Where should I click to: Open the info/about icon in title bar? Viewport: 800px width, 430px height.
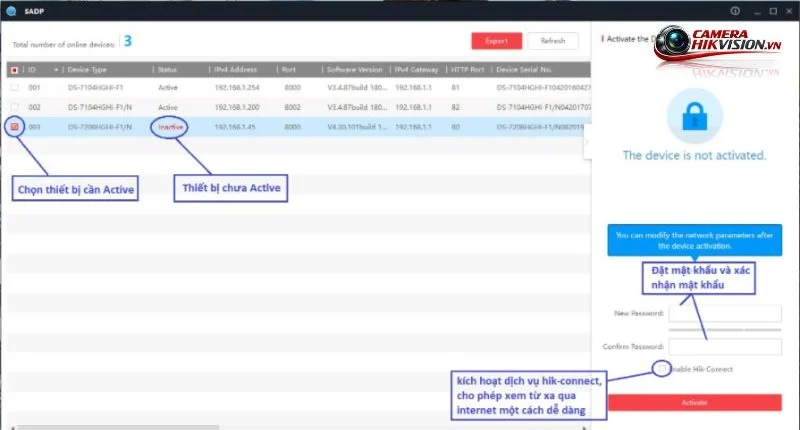tap(735, 11)
